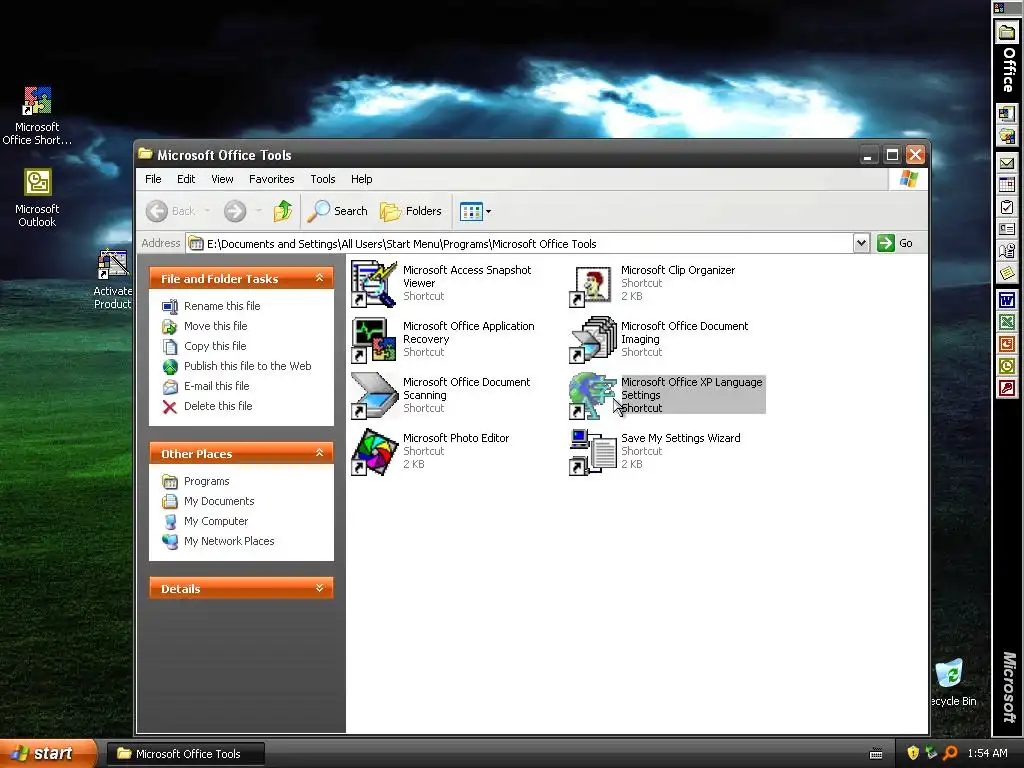Screen dimensions: 1024x768
Task: Select the Microsoft Office Document Scanning icon
Action: (x=374, y=396)
